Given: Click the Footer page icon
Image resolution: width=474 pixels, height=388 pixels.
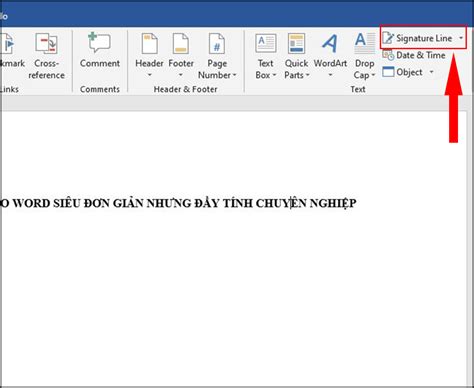Looking at the screenshot, I should [x=181, y=43].
